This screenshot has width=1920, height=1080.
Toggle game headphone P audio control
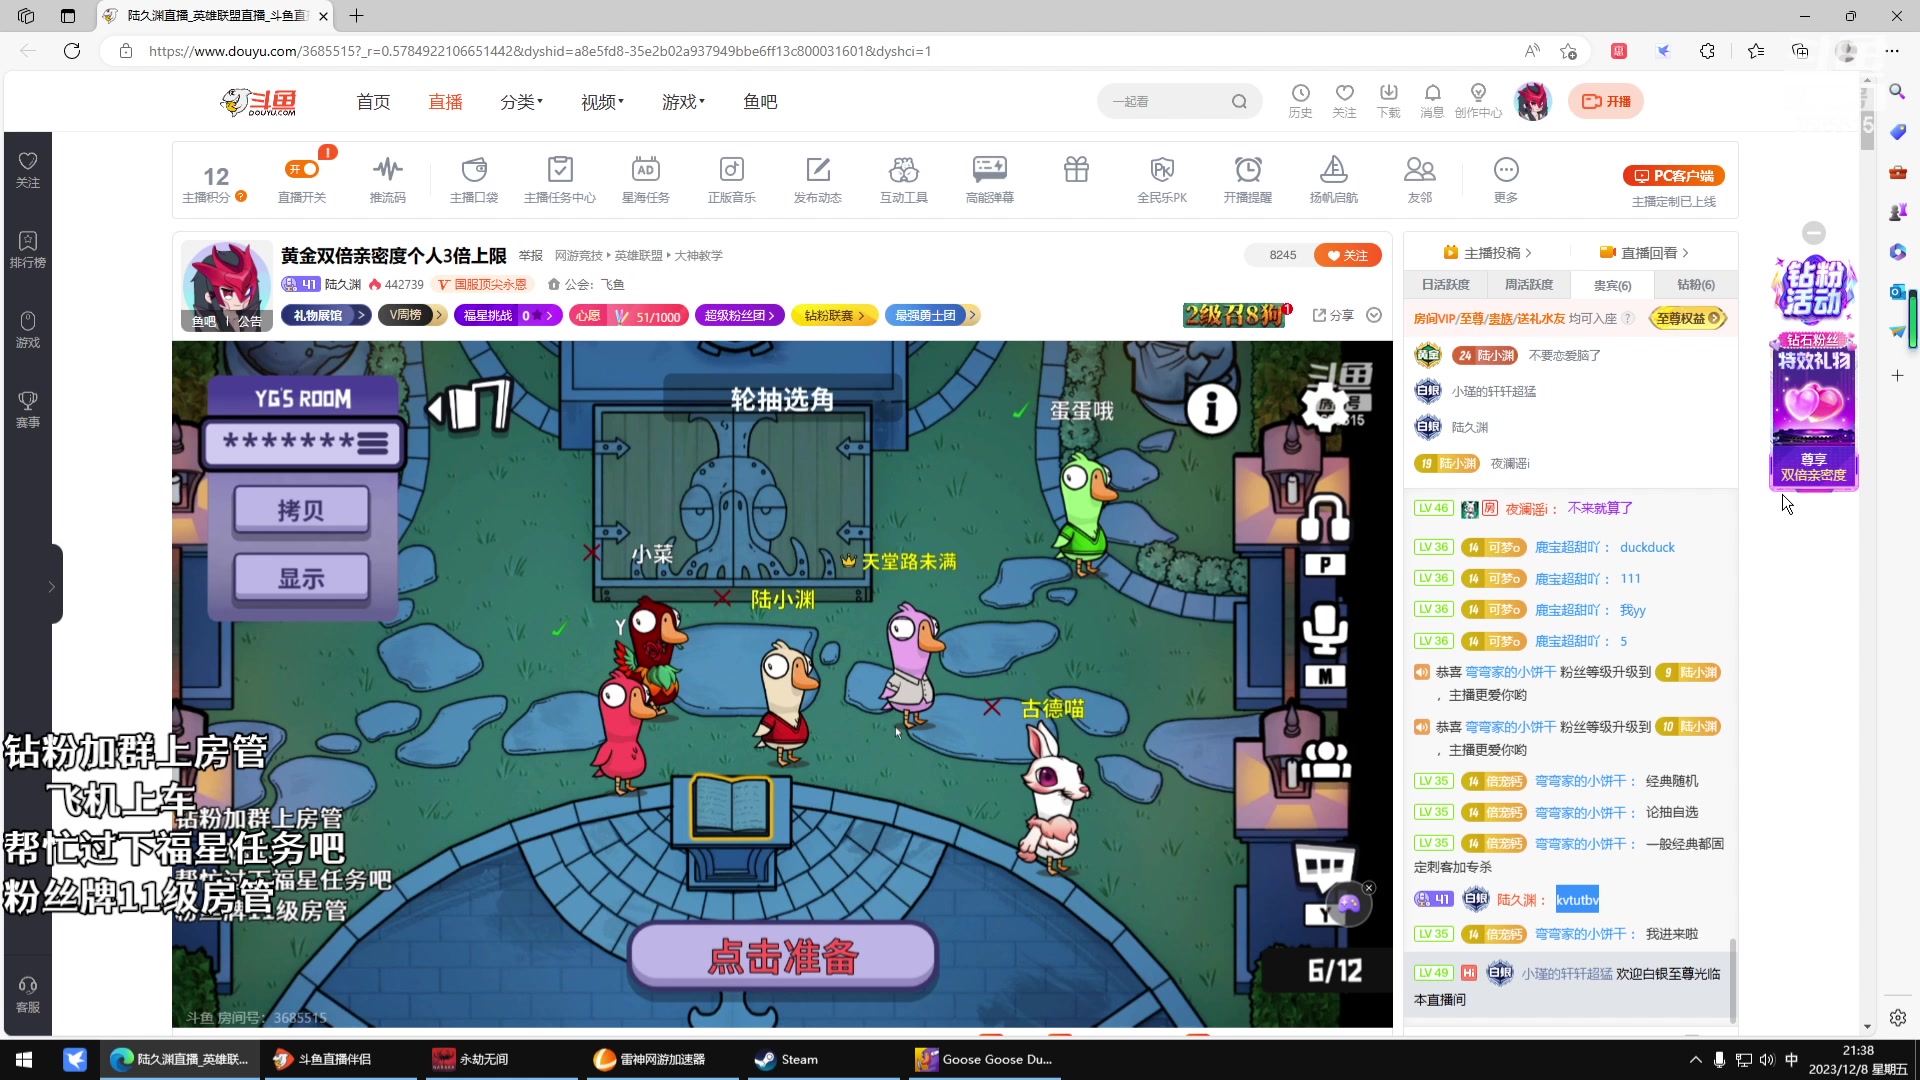coord(1325,535)
